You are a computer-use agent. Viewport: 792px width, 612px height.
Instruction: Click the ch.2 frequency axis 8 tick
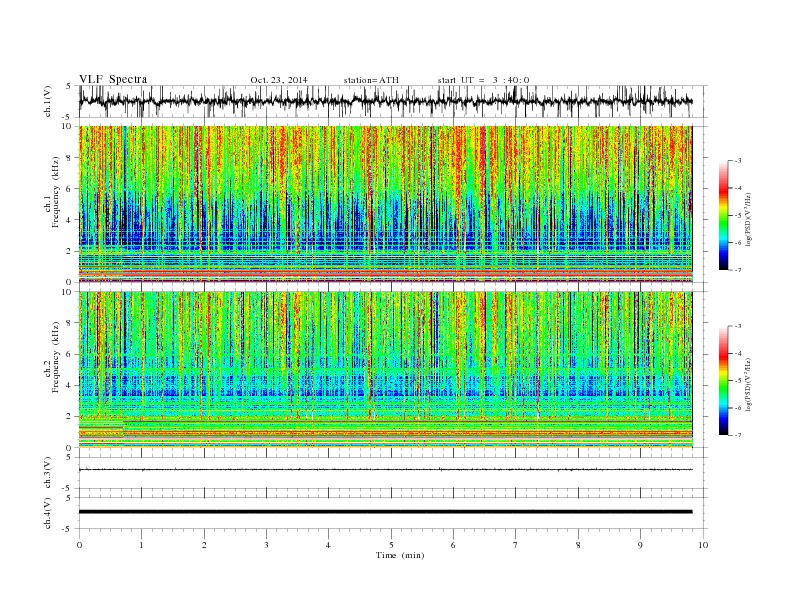[x=70, y=323]
